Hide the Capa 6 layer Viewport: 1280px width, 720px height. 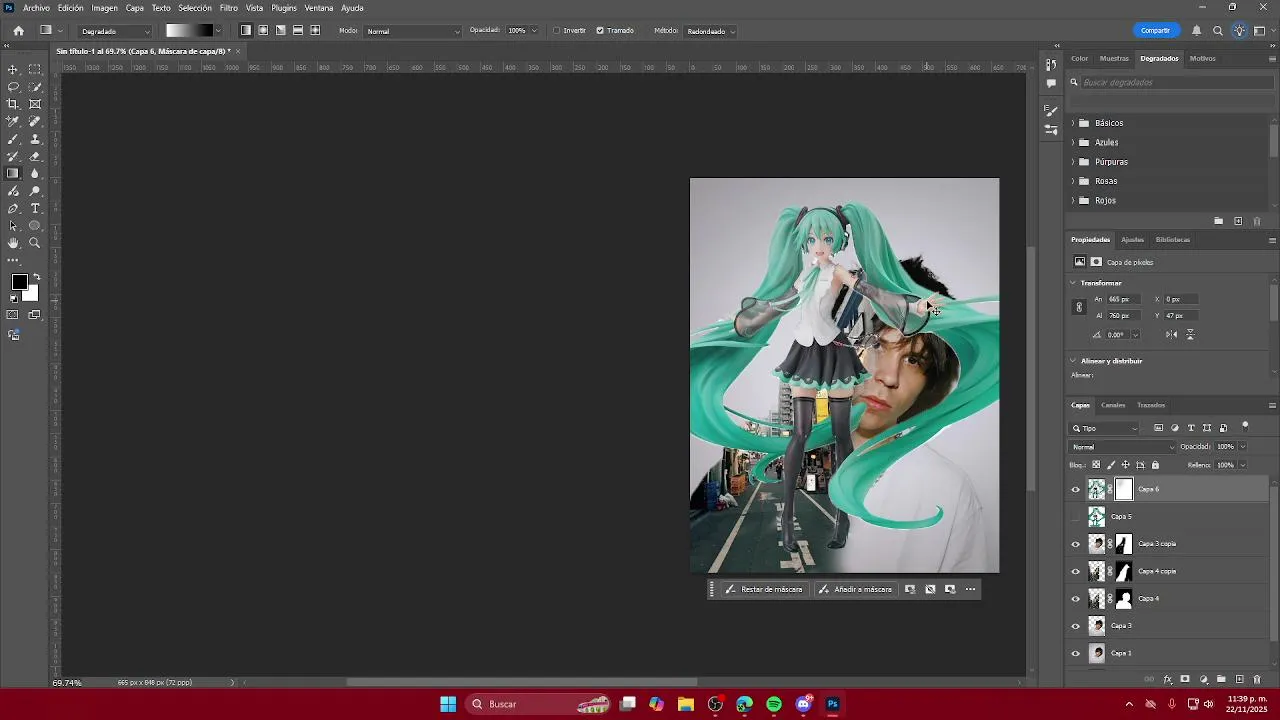[1076, 490]
